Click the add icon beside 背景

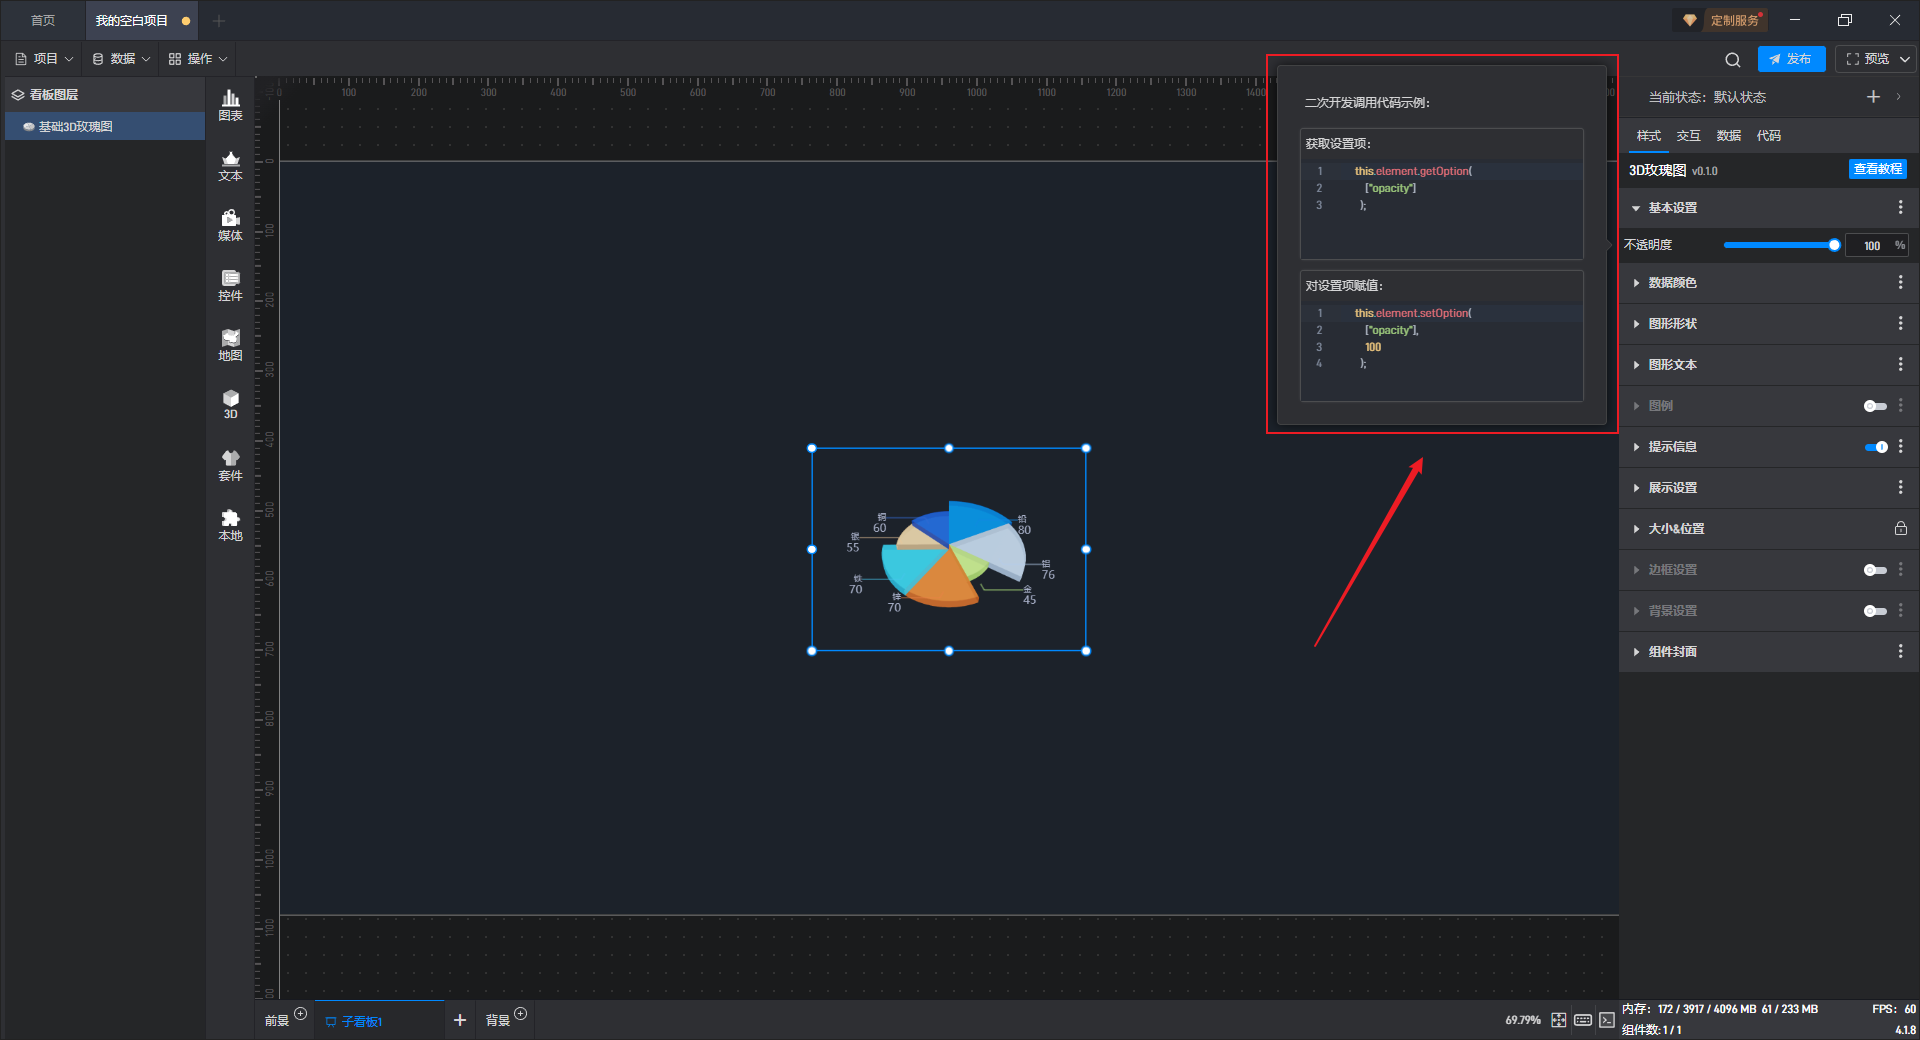click(520, 1014)
